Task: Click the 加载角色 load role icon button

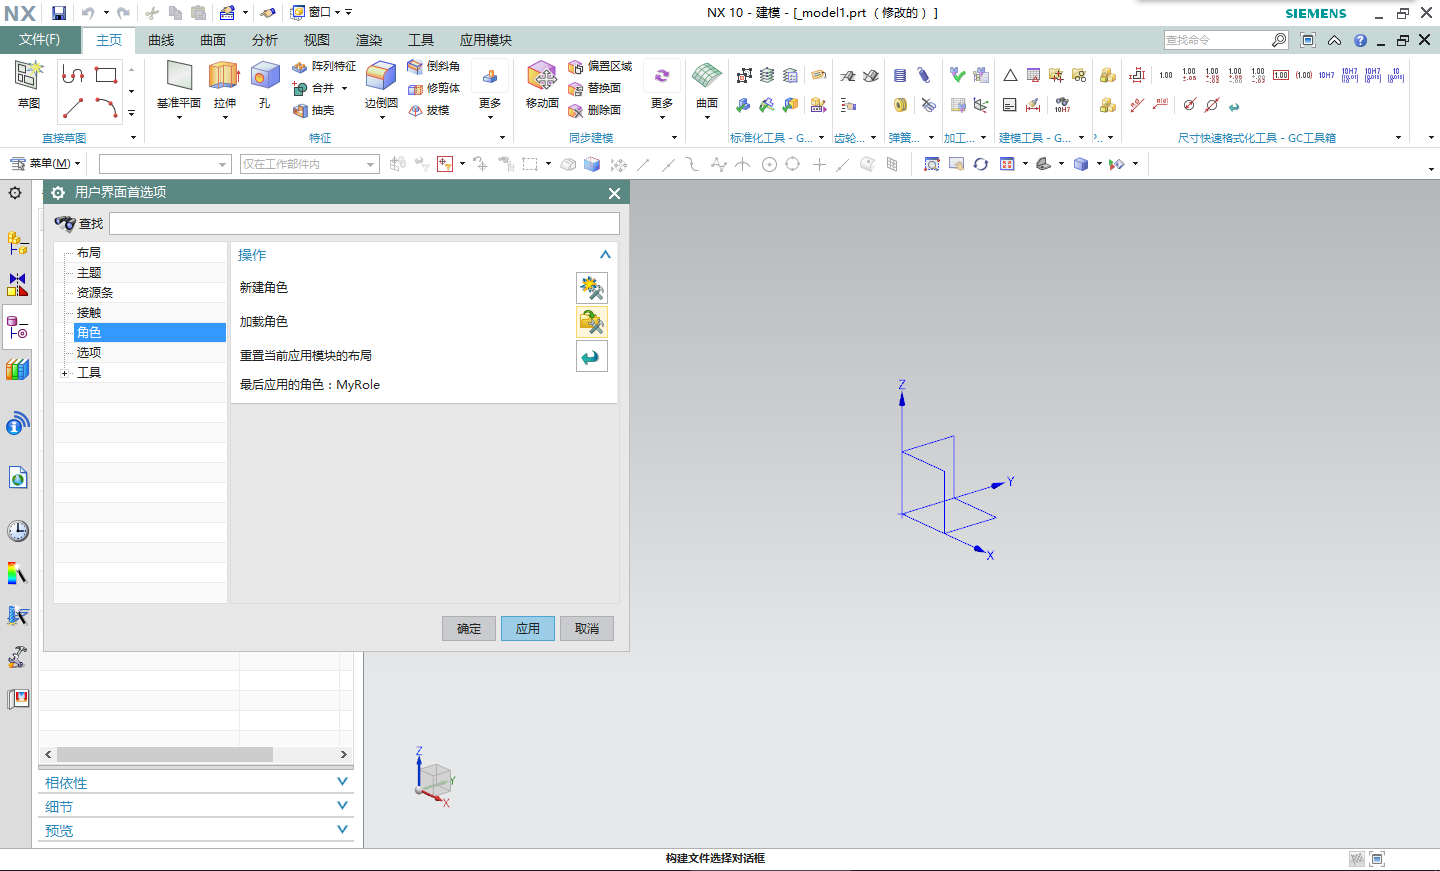Action: pos(592,322)
